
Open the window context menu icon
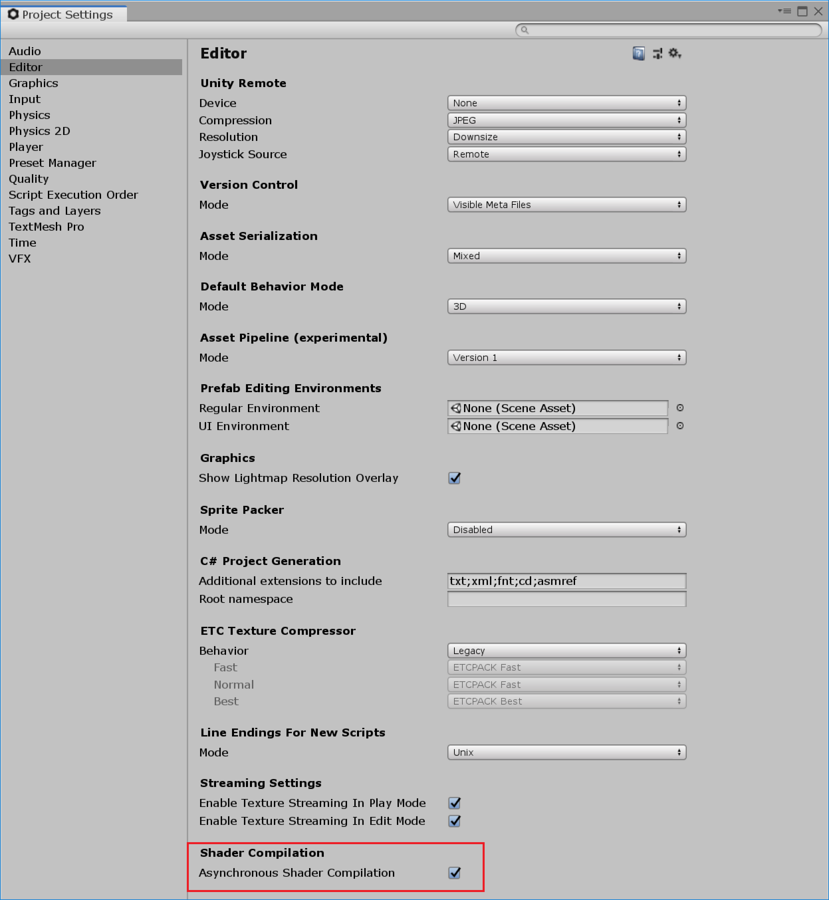click(x=785, y=11)
